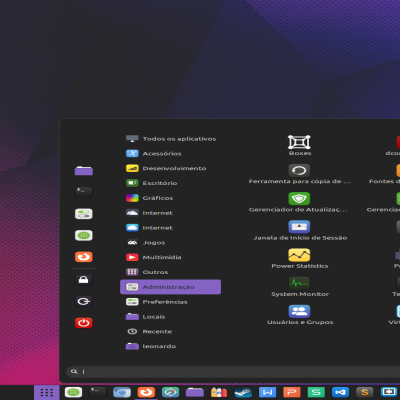Screen dimensions: 400x400
Task: Click the red power-off button
Action: tap(84, 323)
